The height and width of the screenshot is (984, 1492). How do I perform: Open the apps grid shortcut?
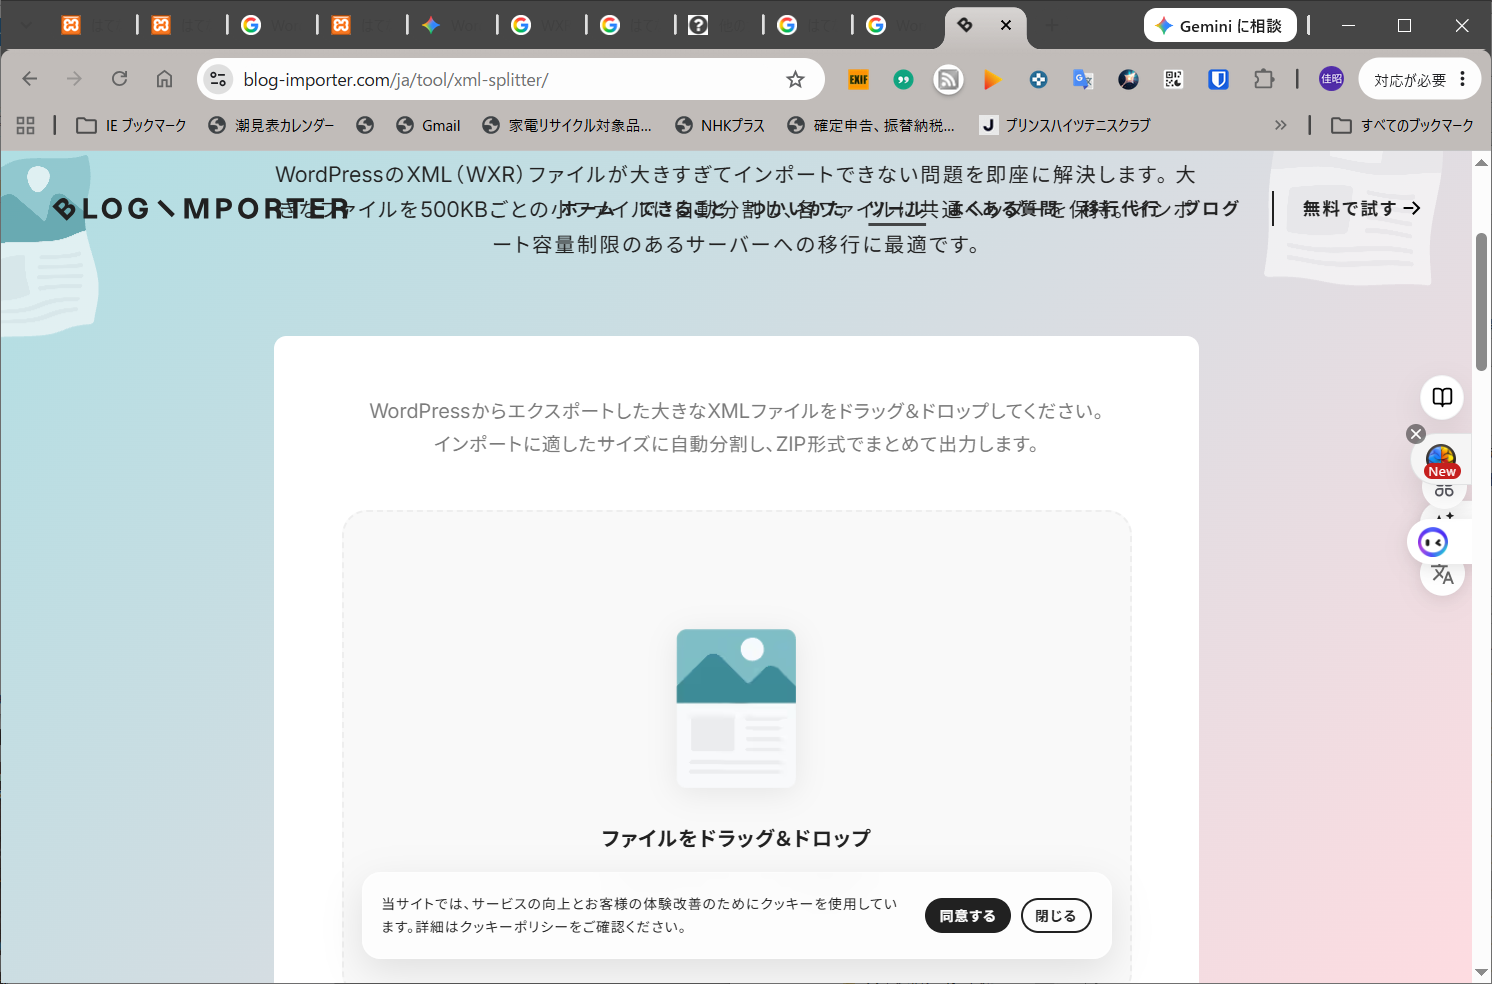(x=26, y=125)
